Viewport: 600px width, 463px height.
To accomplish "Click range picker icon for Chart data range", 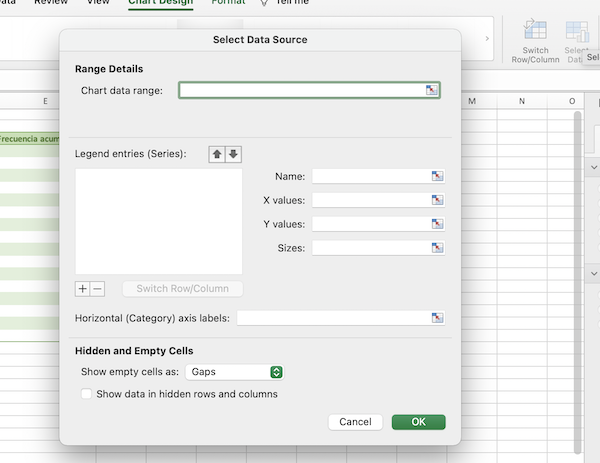I will [x=432, y=90].
